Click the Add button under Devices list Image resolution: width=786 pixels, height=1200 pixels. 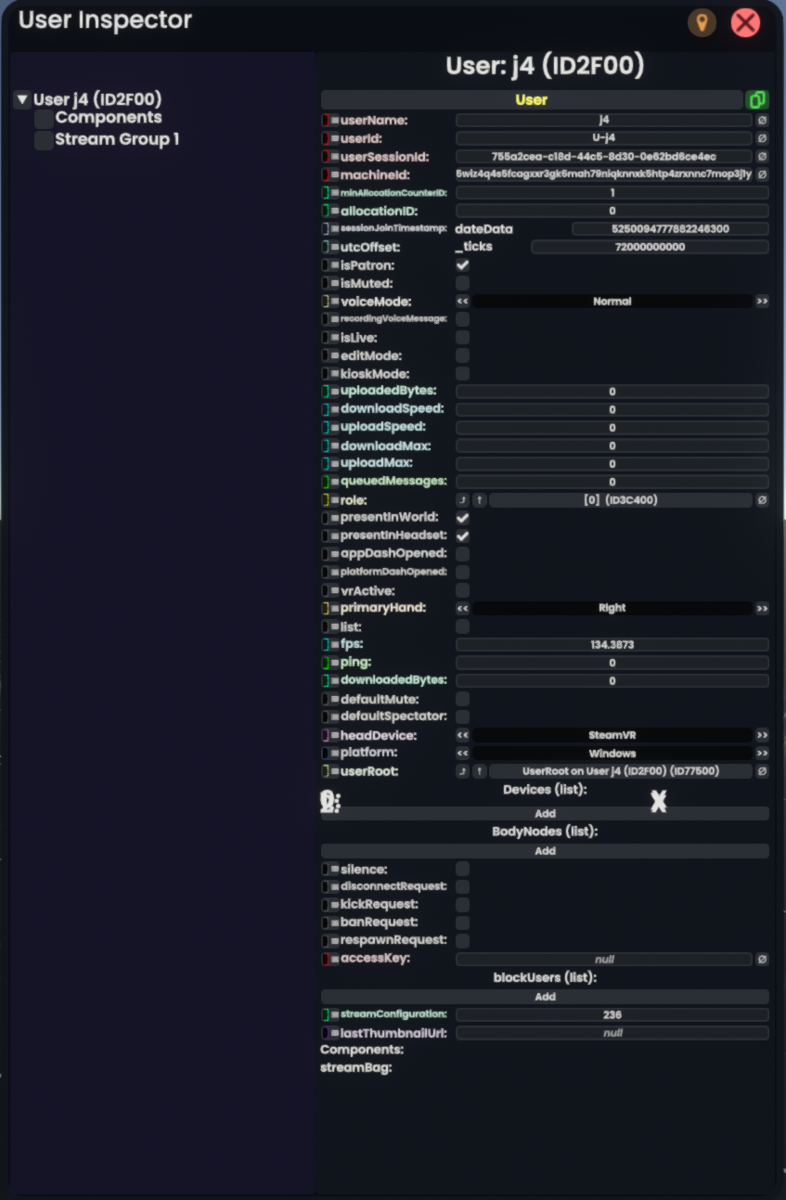(x=545, y=814)
